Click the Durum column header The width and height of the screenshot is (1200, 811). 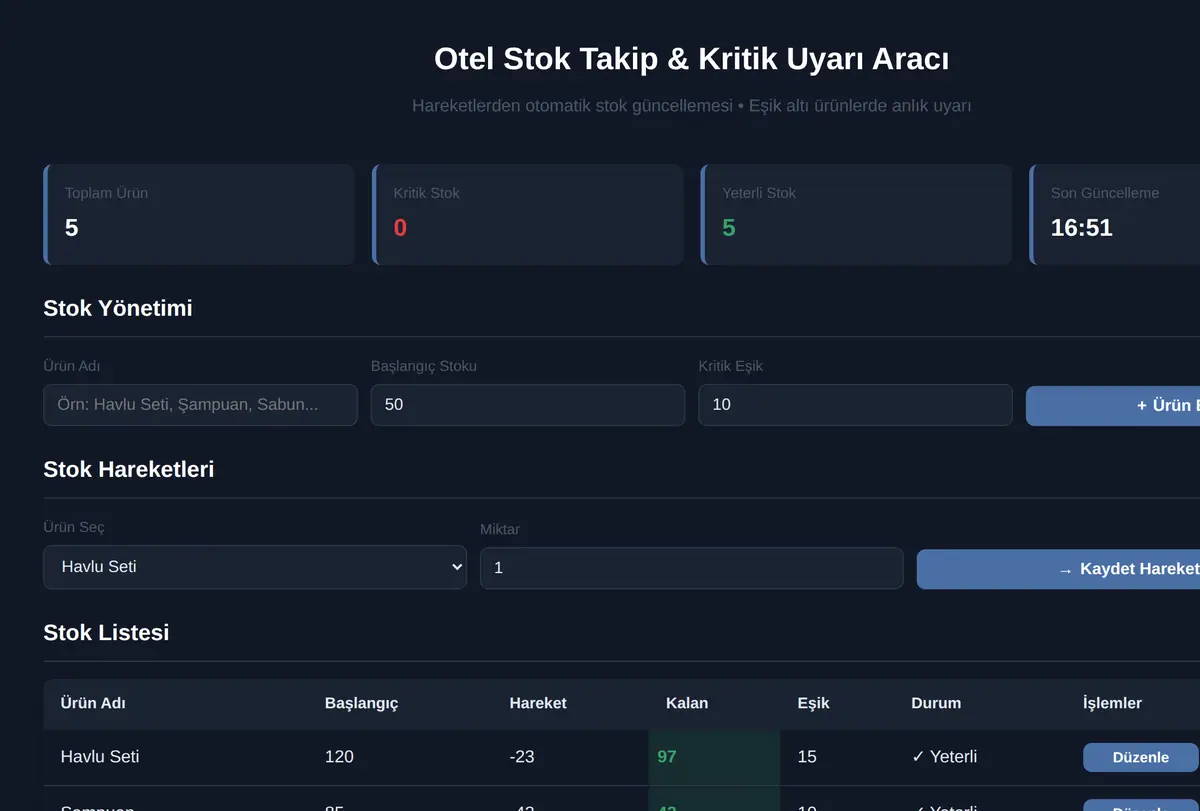936,703
